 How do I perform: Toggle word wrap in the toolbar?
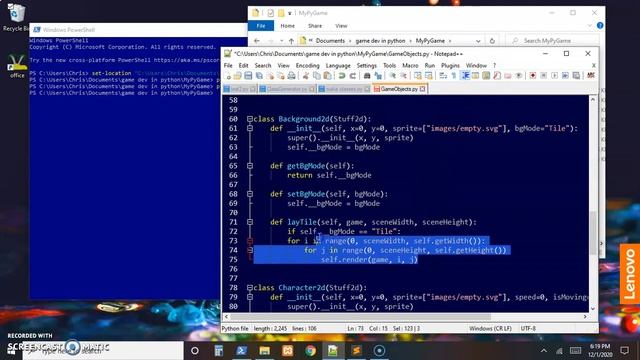pyautogui.click(x=443, y=76)
